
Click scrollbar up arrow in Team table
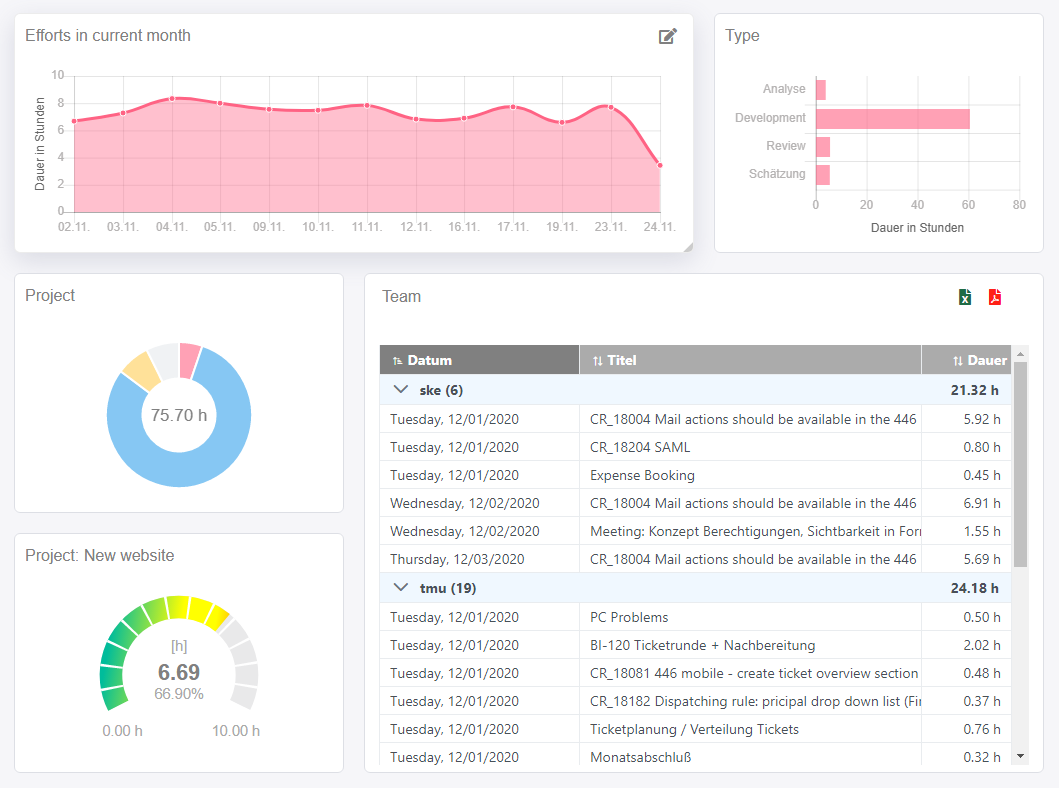(x=1020, y=354)
